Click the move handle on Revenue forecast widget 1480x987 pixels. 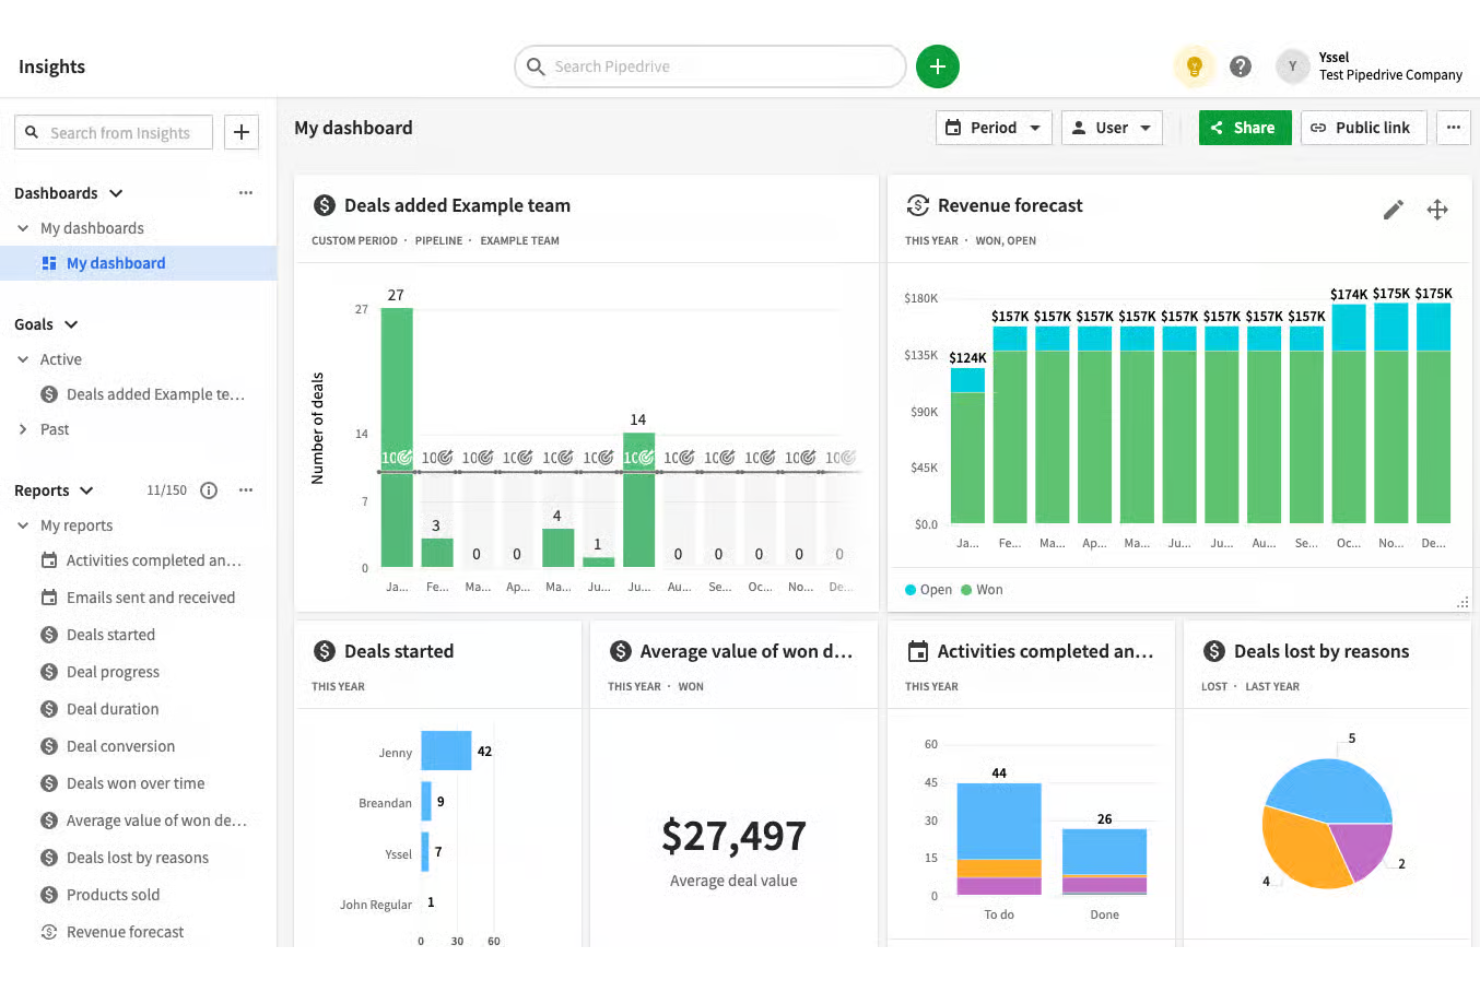tap(1438, 209)
